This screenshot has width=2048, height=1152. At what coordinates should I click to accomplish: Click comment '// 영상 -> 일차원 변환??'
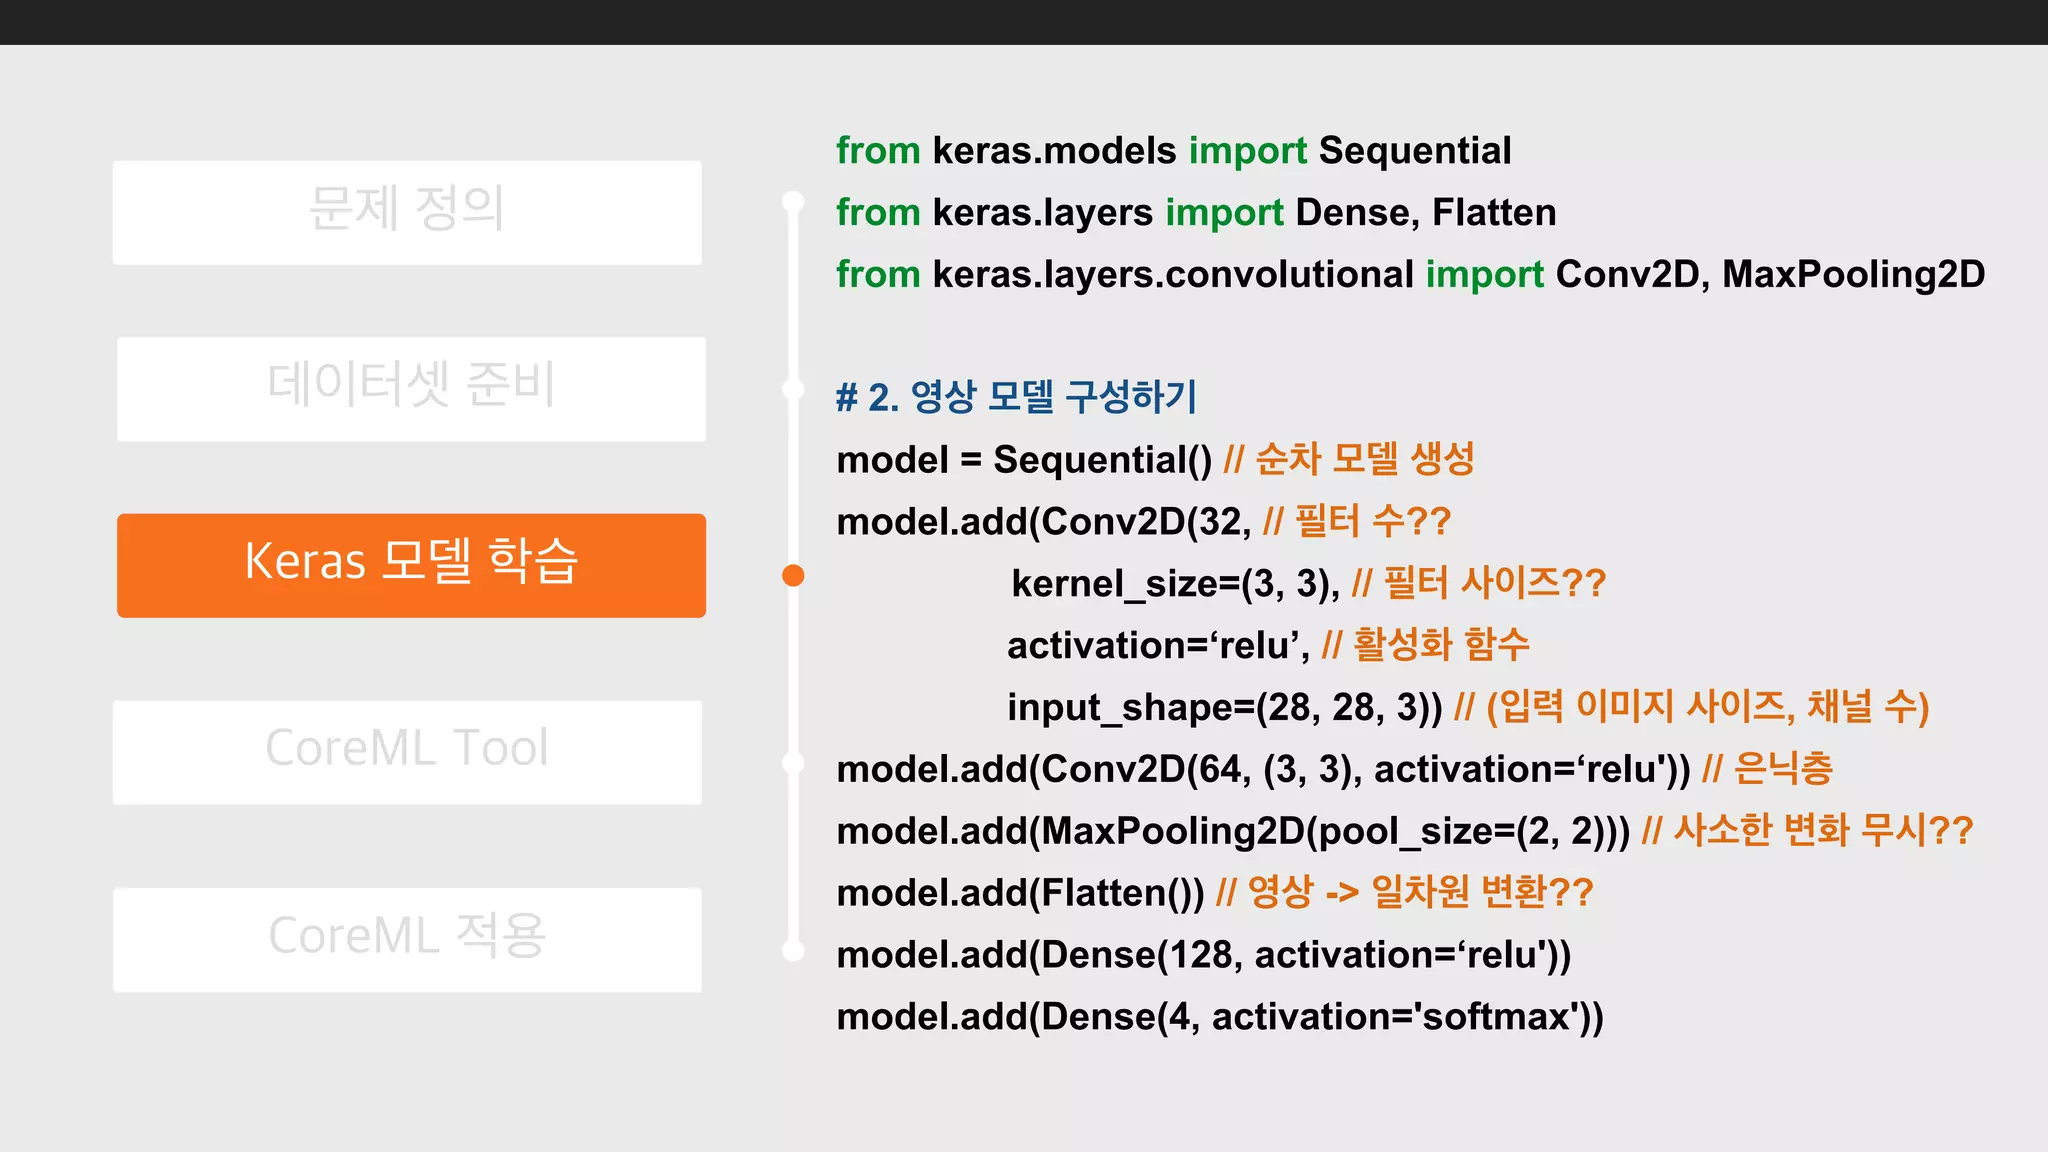click(1405, 892)
